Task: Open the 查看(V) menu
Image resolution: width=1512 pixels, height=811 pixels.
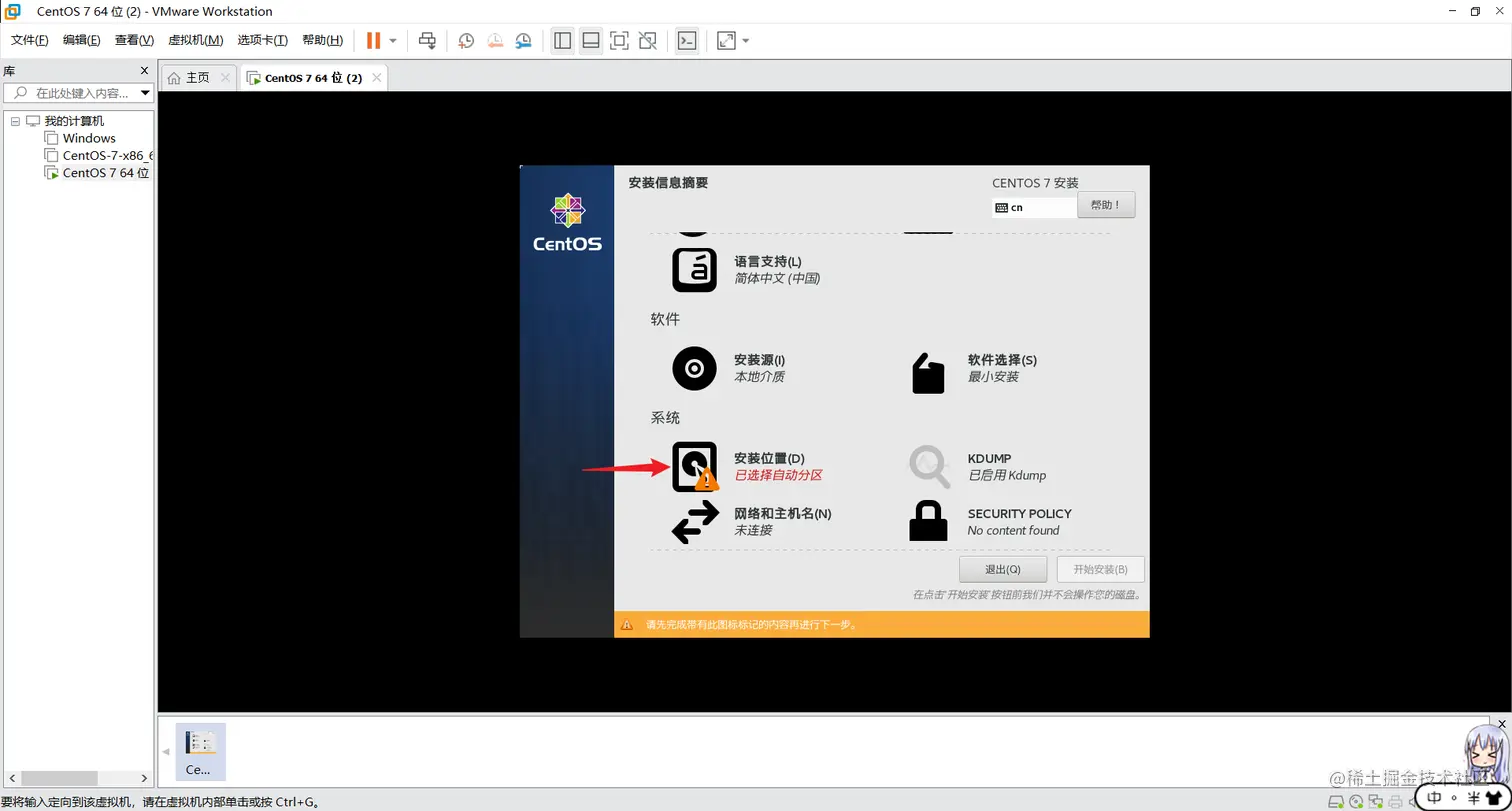Action: 134,40
